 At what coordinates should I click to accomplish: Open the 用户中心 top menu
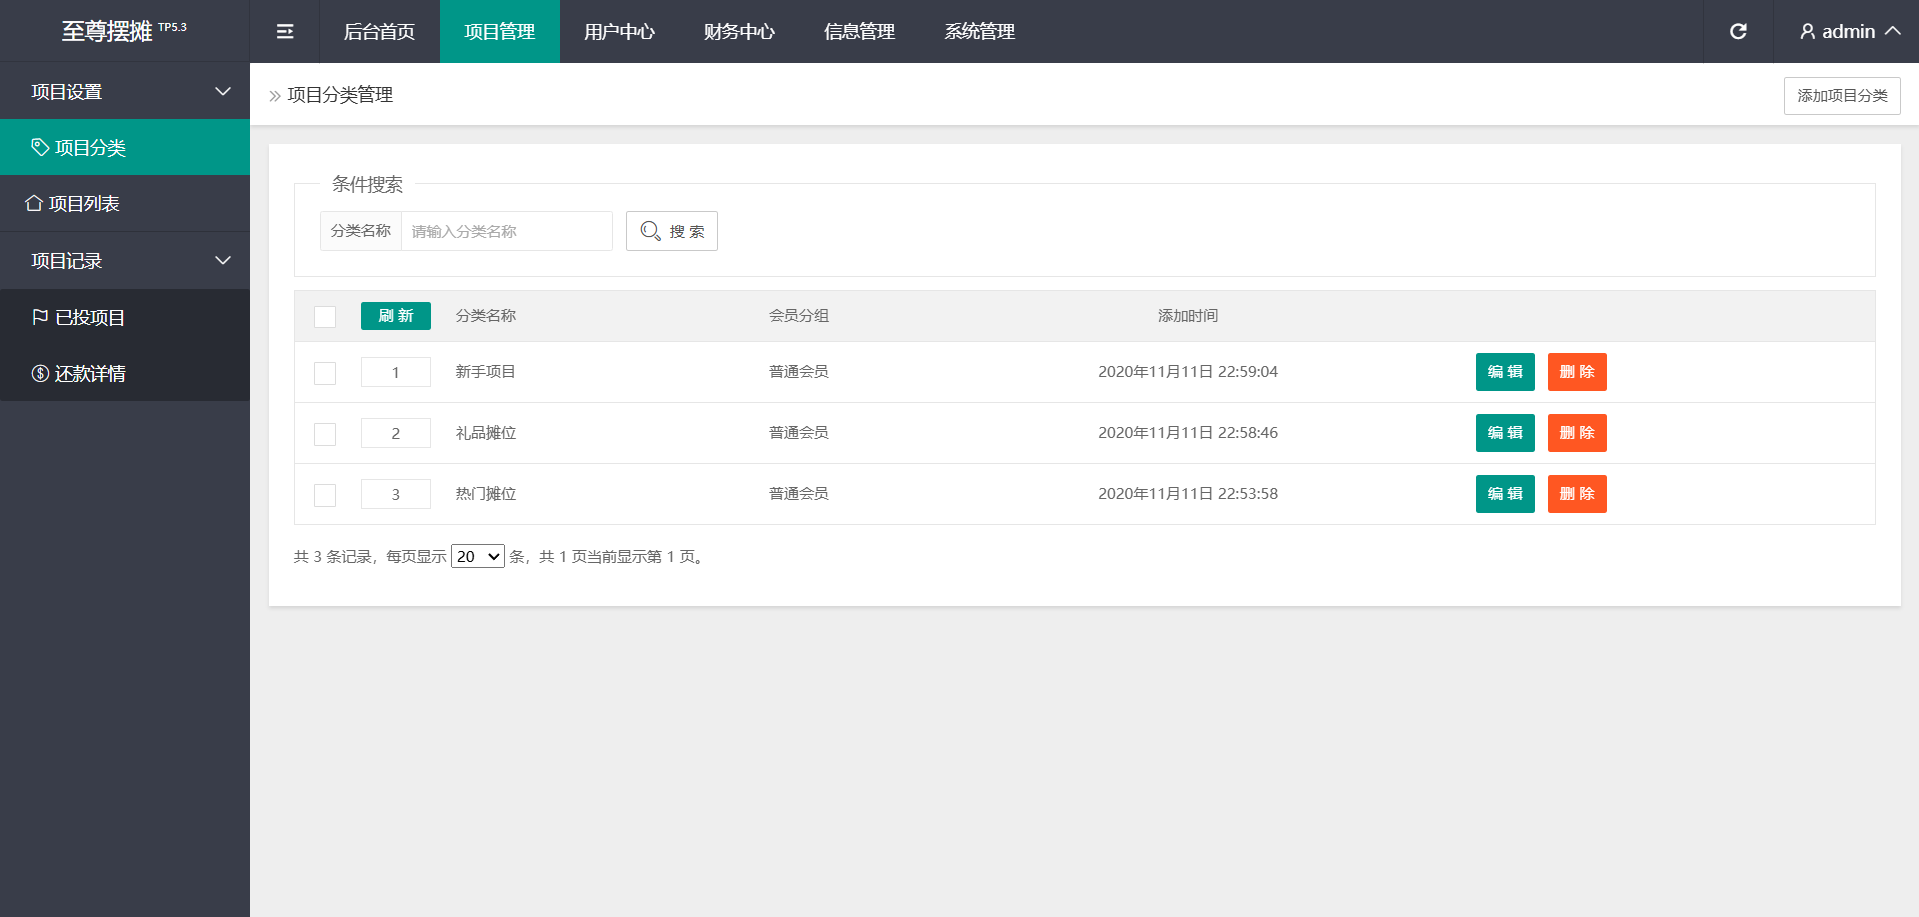(619, 32)
